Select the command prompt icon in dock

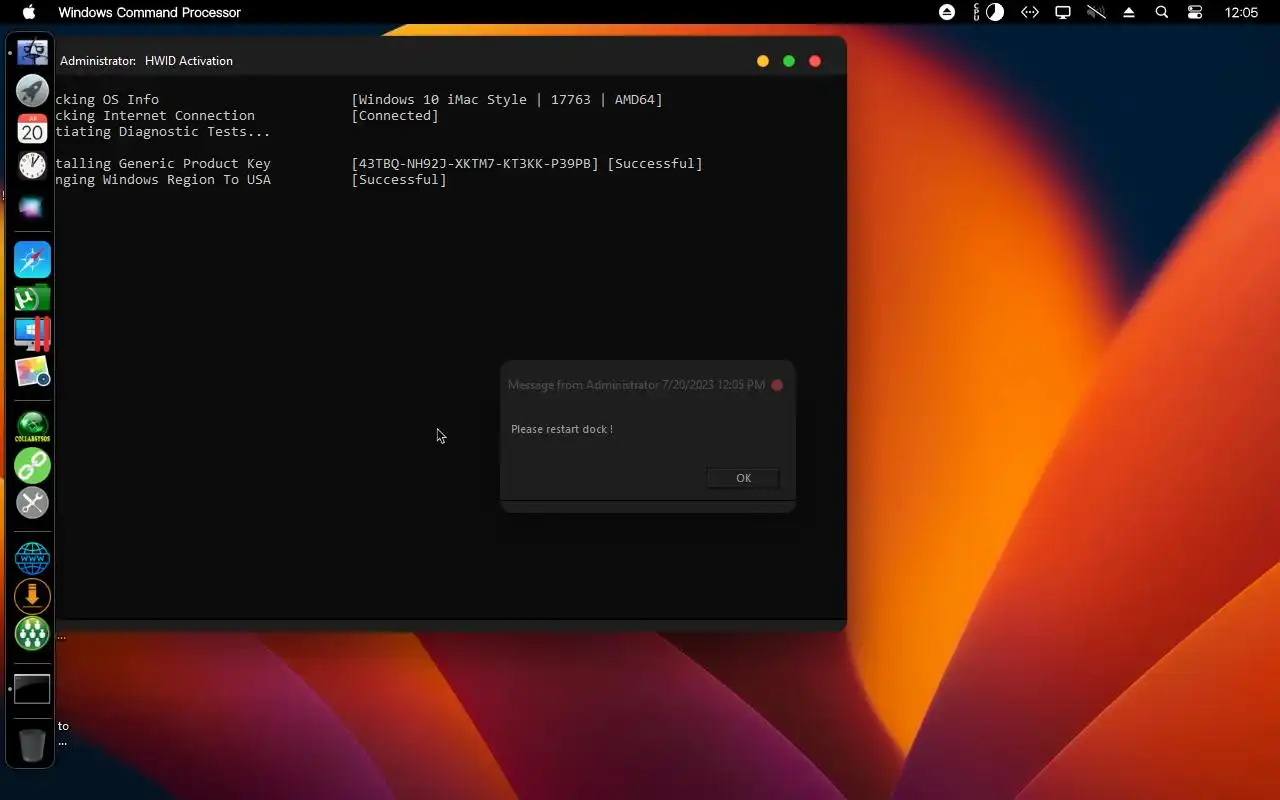(32, 689)
